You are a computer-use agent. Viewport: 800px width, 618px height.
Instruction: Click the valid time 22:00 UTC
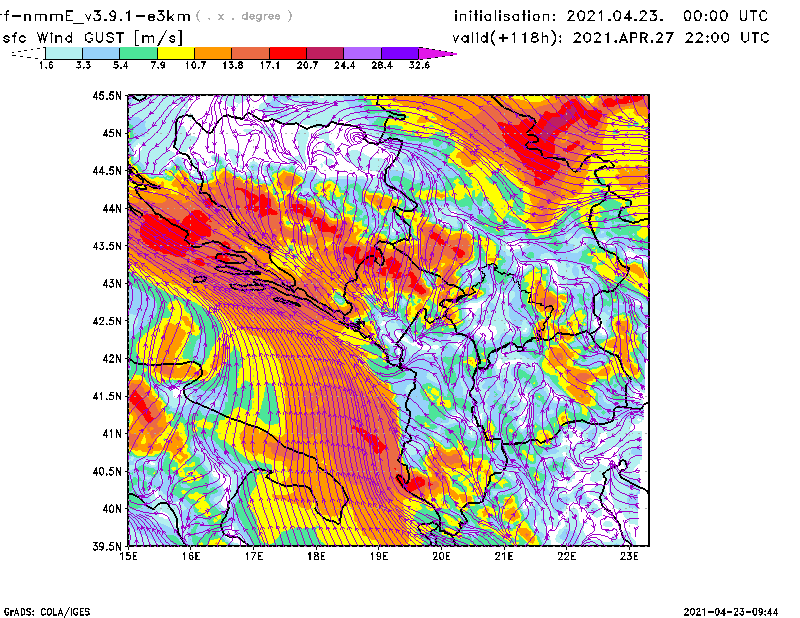[x=728, y=38]
